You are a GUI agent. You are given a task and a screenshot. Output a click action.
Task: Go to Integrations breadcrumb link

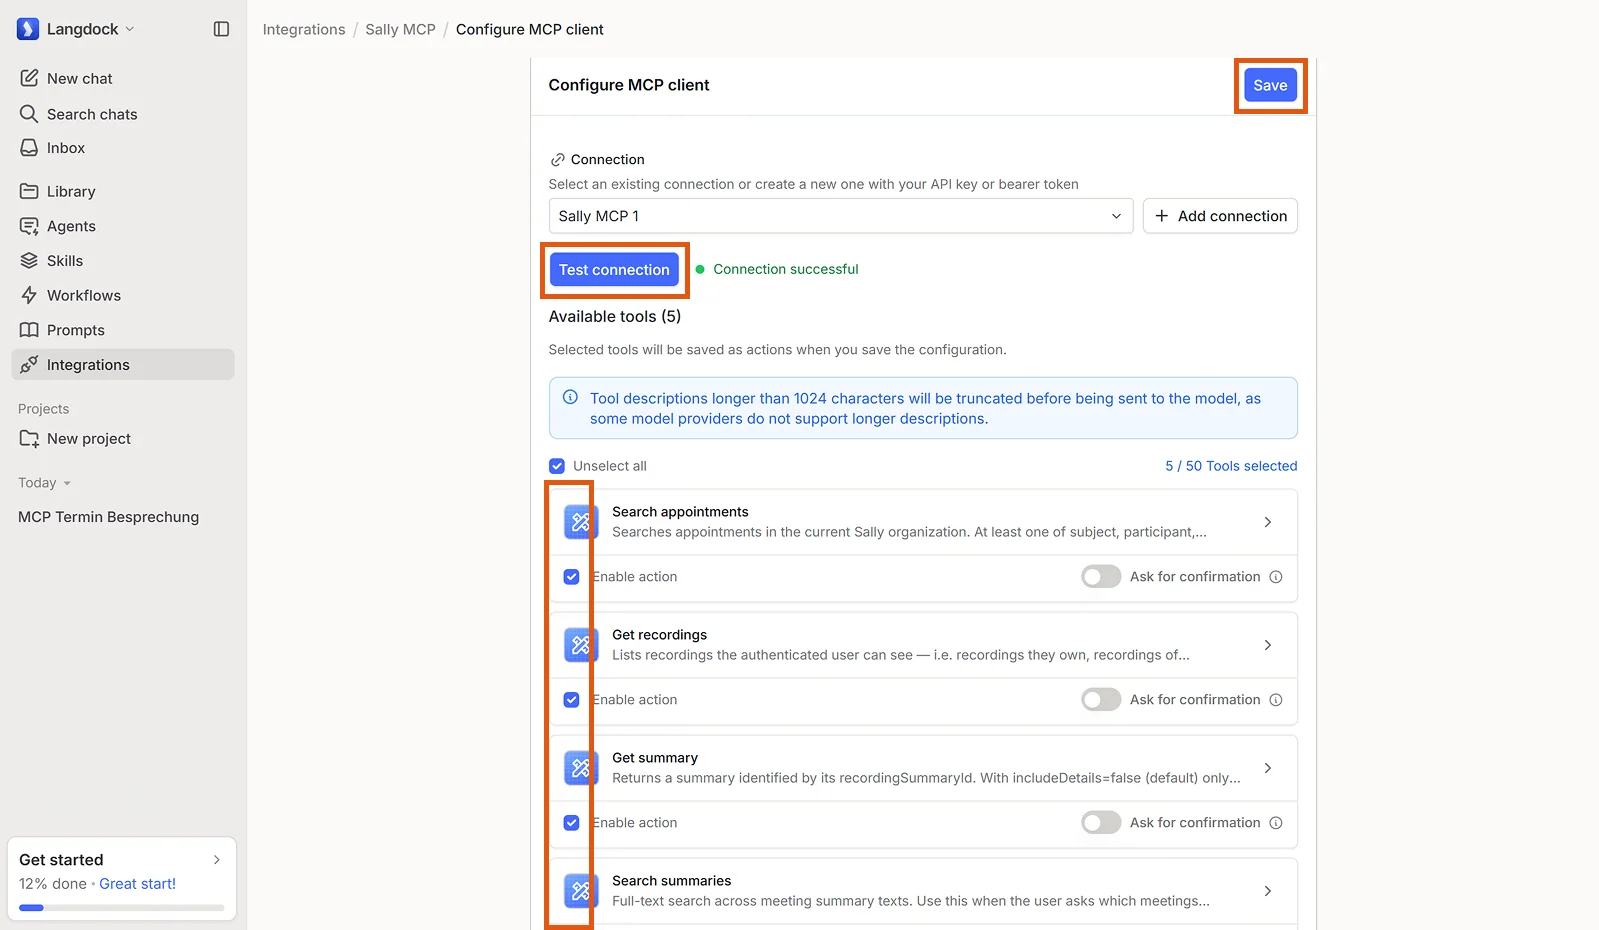(x=304, y=29)
